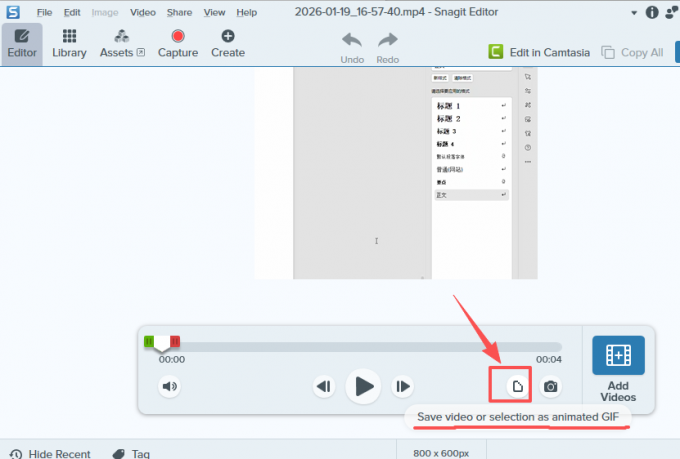Step back one frame
The height and width of the screenshot is (459, 680).
click(x=324, y=386)
